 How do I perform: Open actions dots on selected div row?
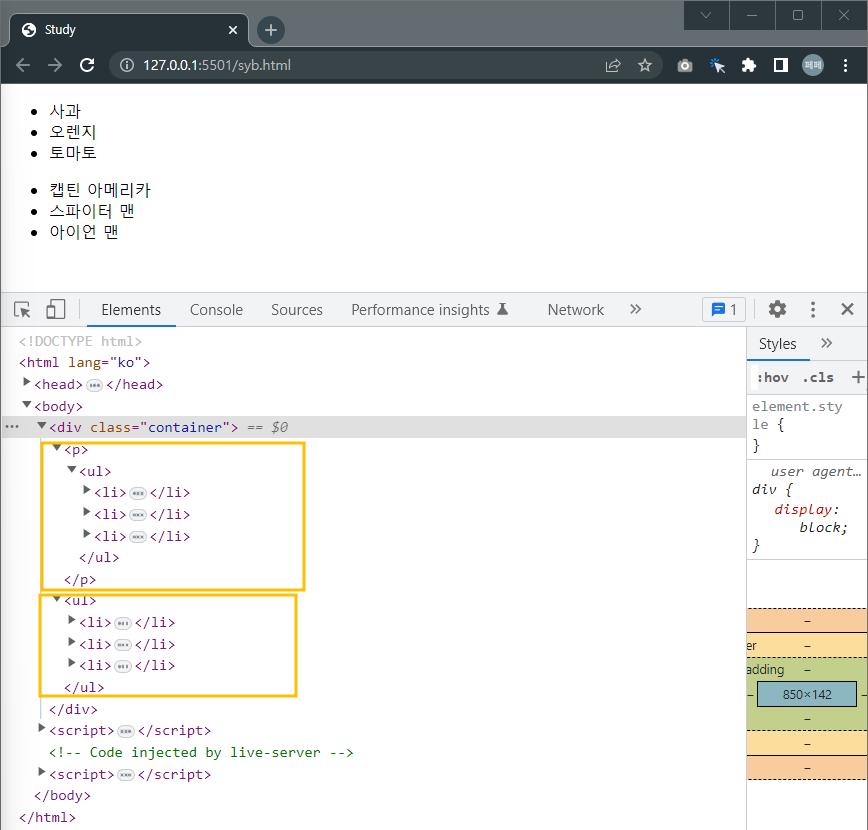[x=12, y=427]
